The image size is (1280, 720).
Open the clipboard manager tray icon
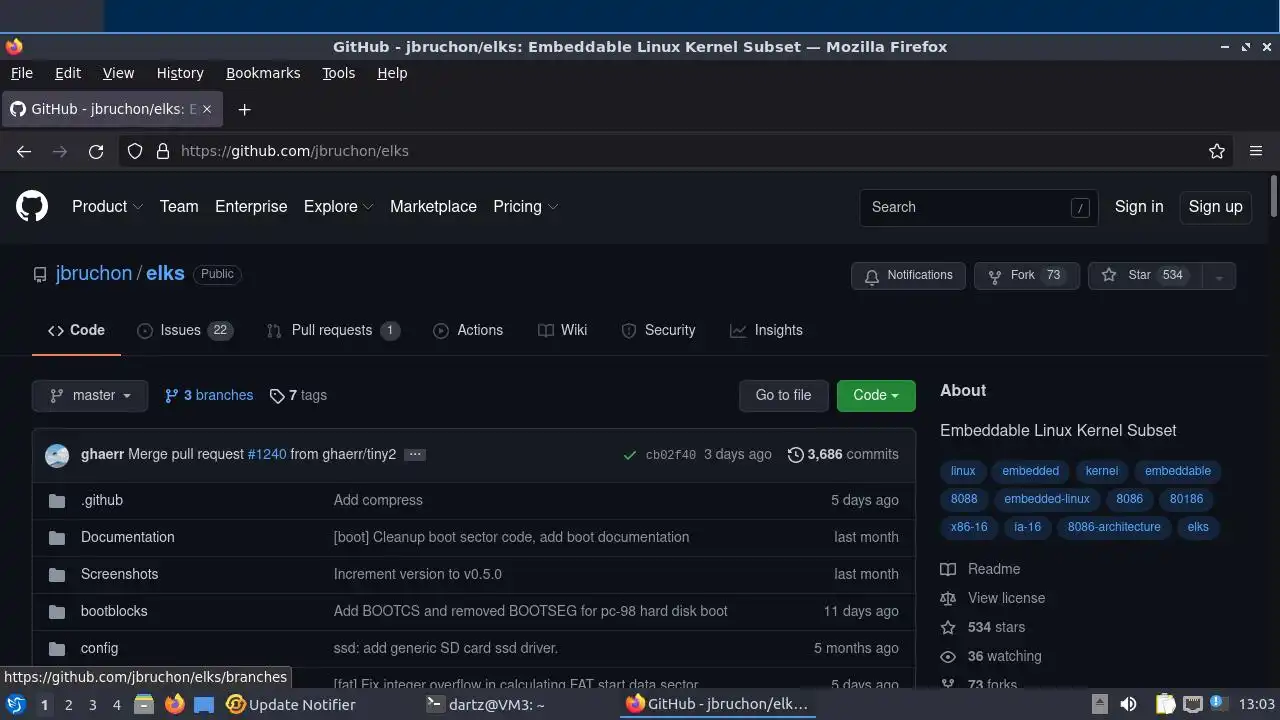click(x=1165, y=704)
